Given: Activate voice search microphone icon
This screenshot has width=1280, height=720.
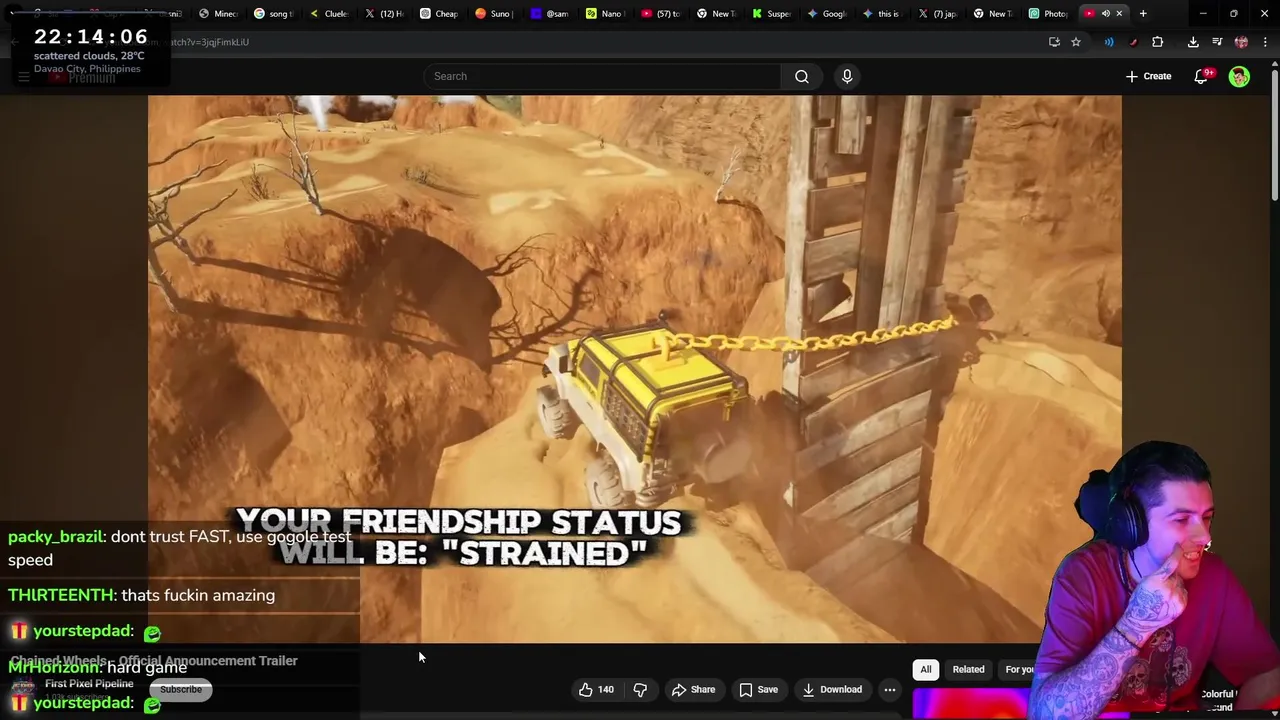Looking at the screenshot, I should (847, 76).
